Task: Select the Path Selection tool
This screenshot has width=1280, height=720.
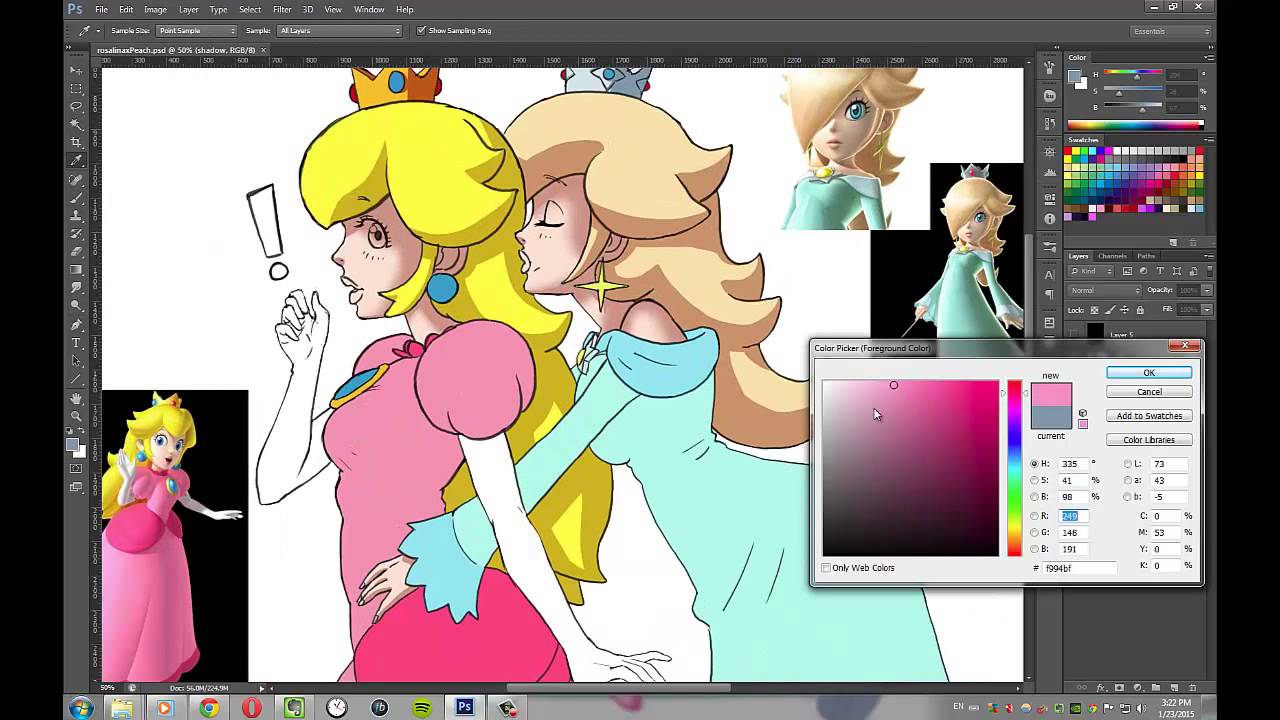Action: pos(76,361)
